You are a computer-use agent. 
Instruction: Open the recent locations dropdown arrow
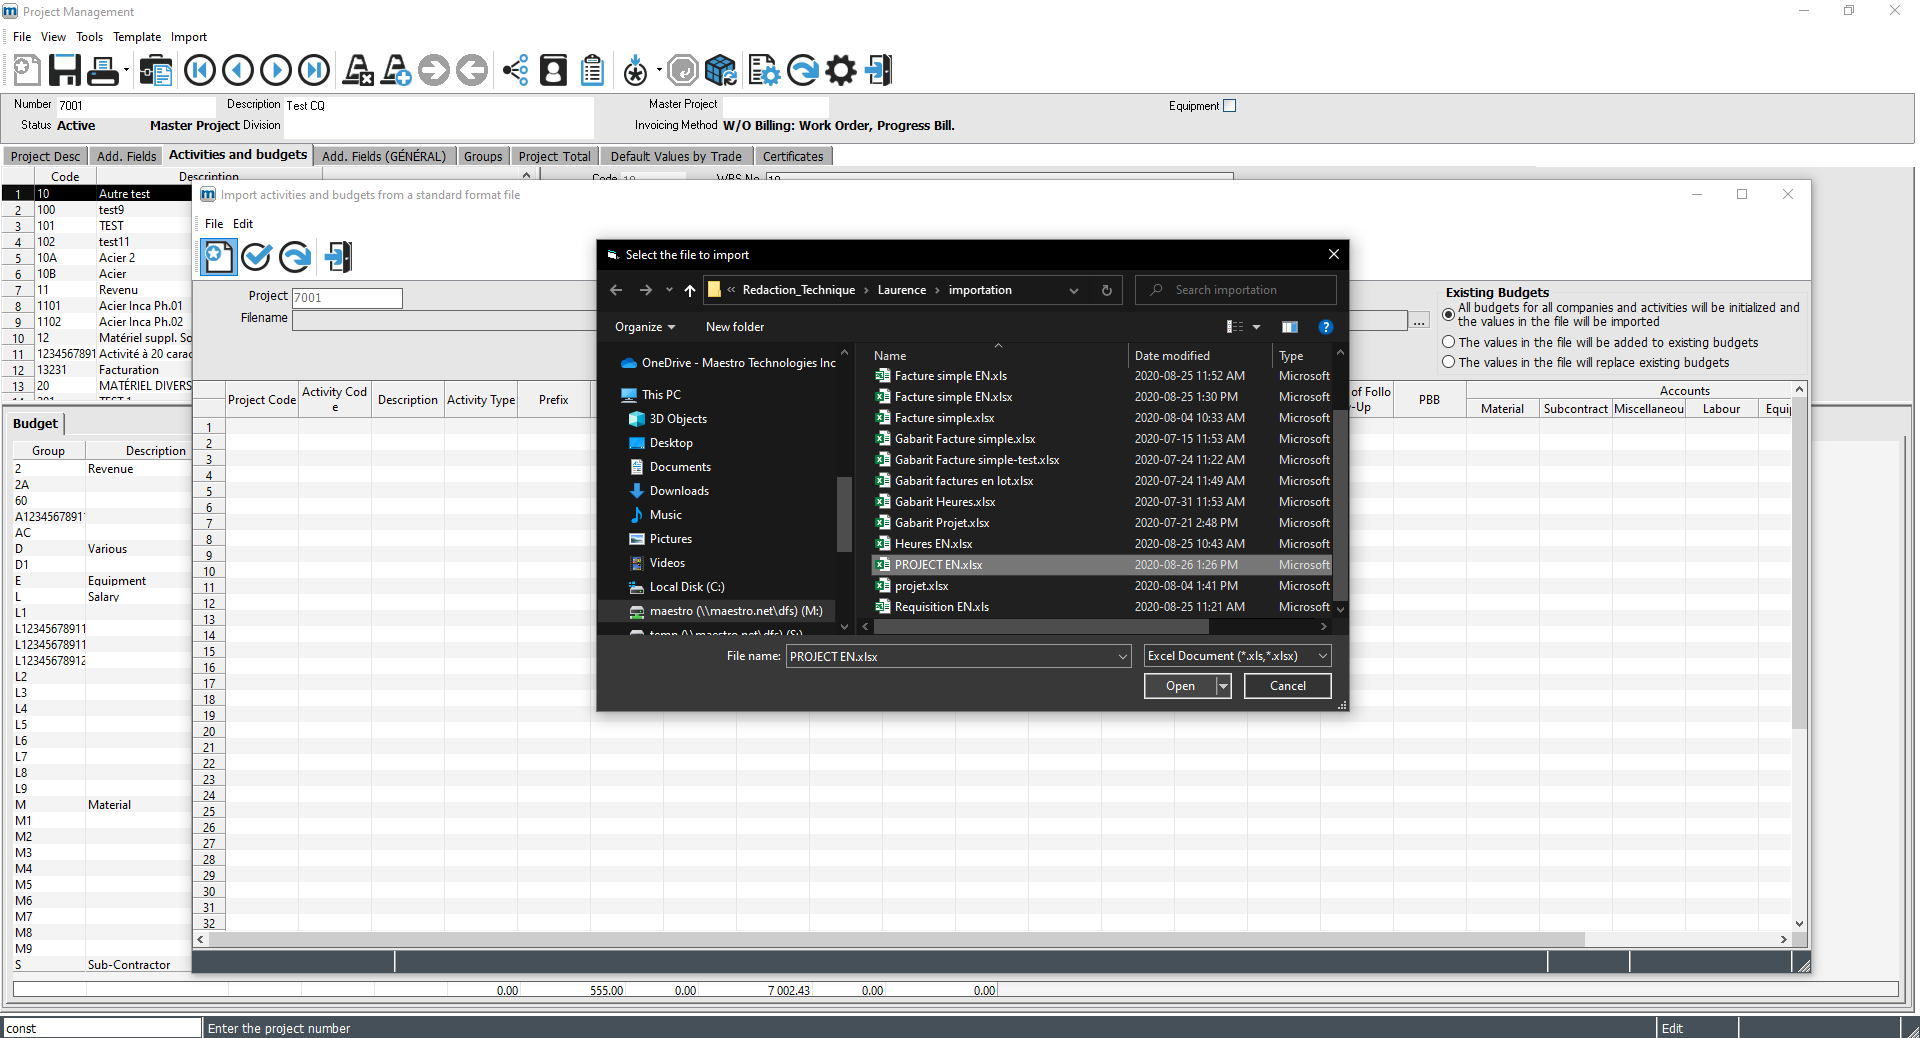(669, 290)
